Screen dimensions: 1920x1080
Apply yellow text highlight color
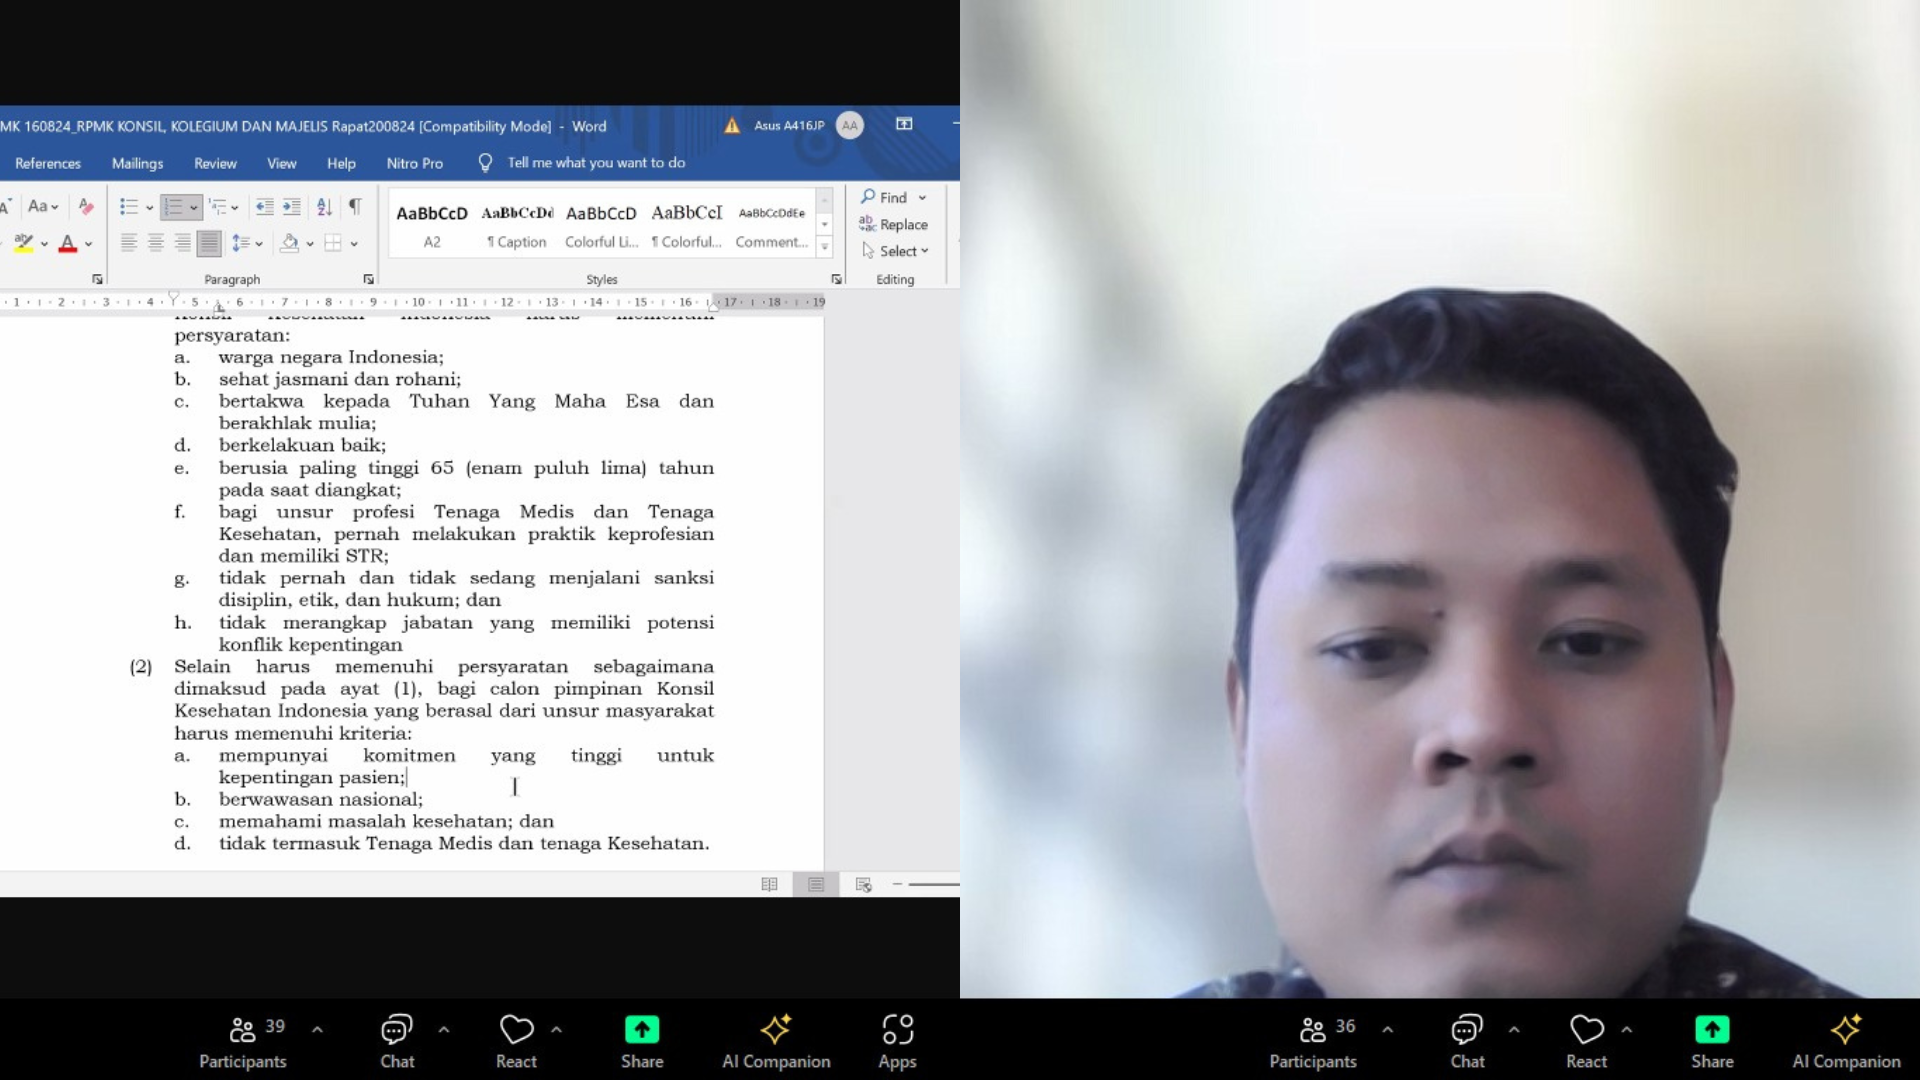click(x=24, y=243)
